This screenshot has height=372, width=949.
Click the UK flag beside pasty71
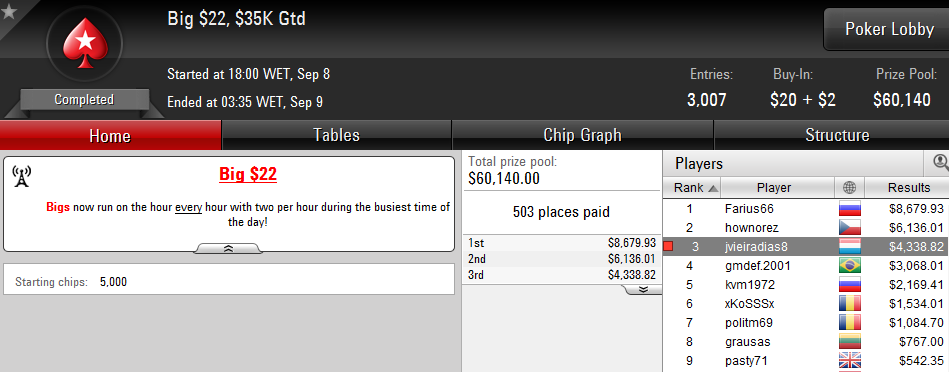pyautogui.click(x=850, y=361)
